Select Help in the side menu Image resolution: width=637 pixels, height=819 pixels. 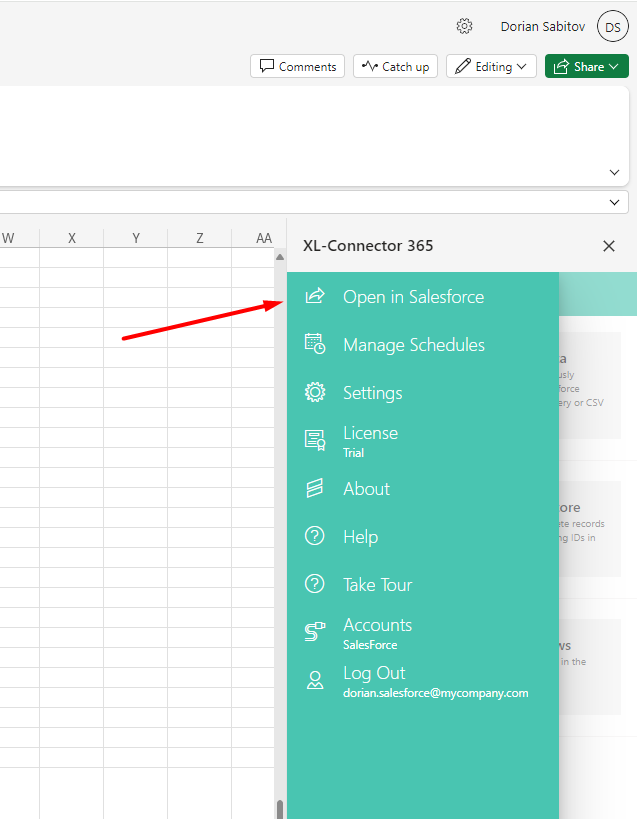point(423,536)
